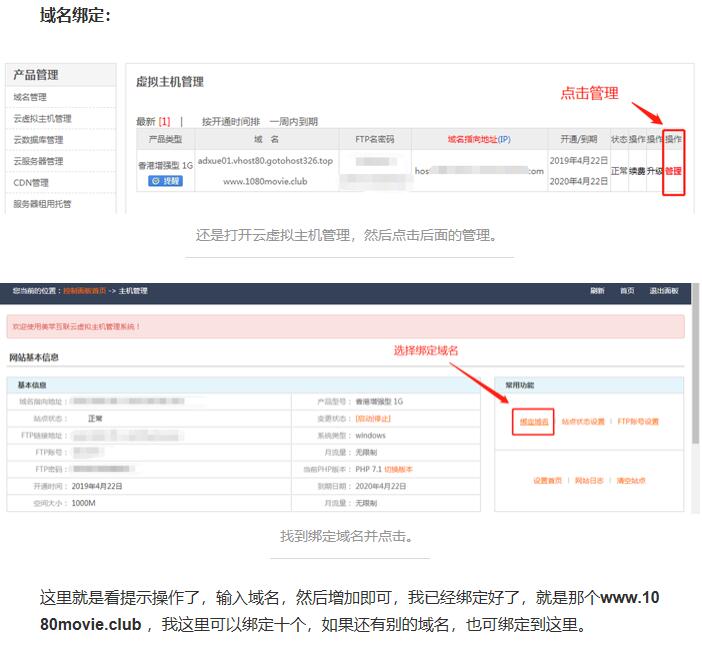
Task: Filter hosts by 最新 [1]
Action: pos(153,121)
